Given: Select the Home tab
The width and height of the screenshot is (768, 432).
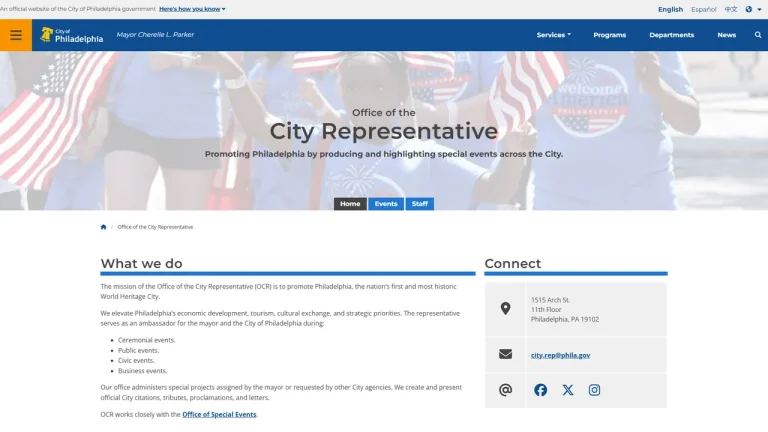Looking at the screenshot, I should 350,204.
